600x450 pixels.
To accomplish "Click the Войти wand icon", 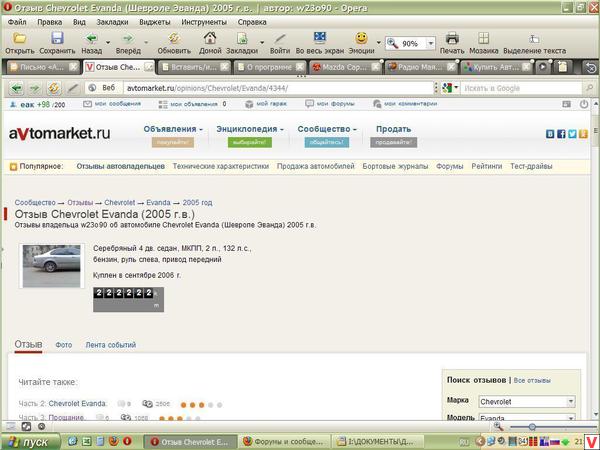I will point(280,38).
